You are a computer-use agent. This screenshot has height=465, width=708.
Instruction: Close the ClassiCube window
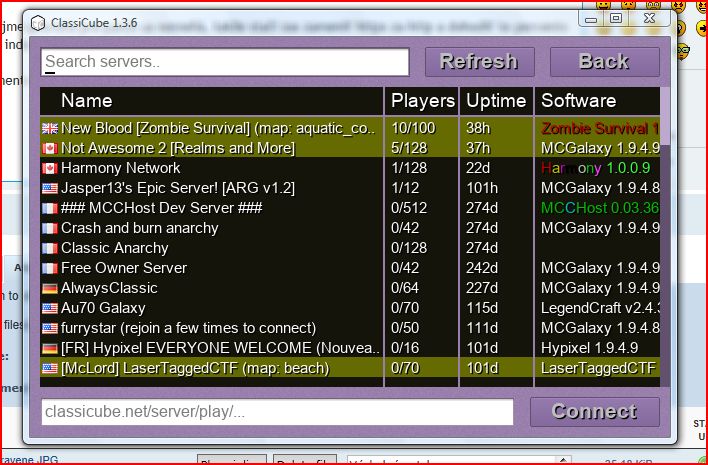pos(649,19)
